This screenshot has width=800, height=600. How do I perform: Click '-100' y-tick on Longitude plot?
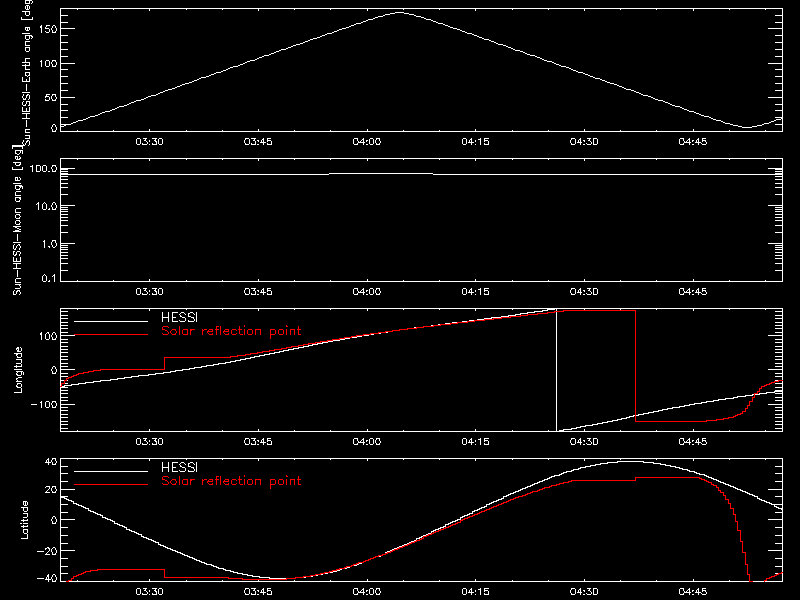click(44, 405)
